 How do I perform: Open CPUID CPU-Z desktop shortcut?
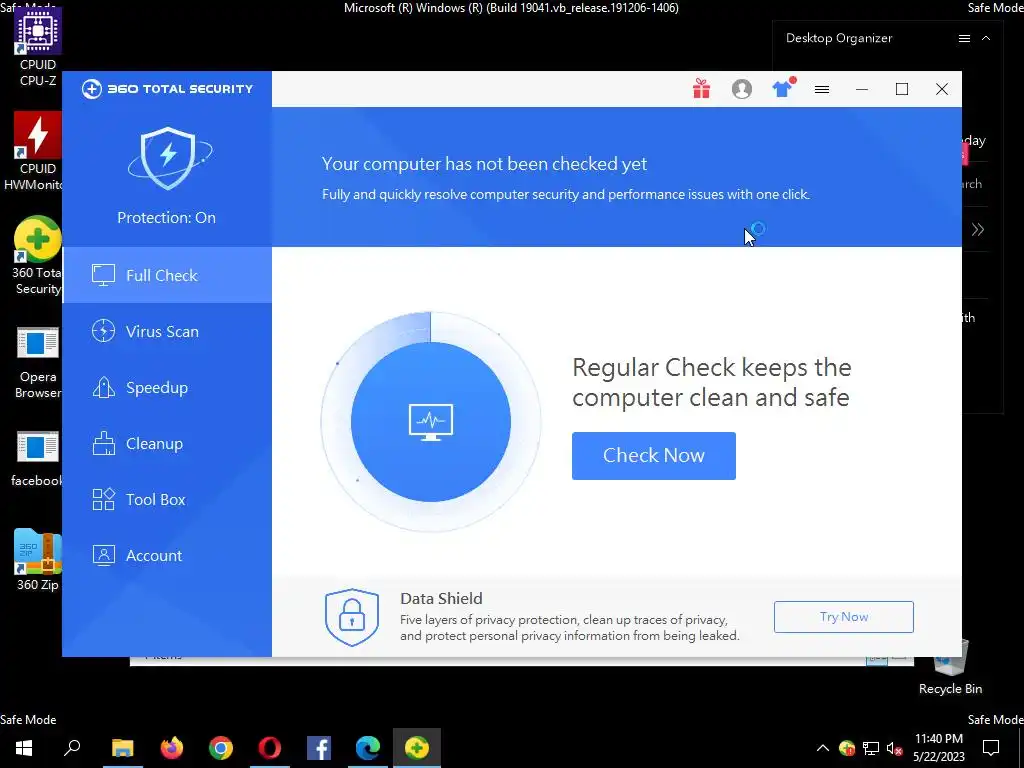tap(38, 47)
